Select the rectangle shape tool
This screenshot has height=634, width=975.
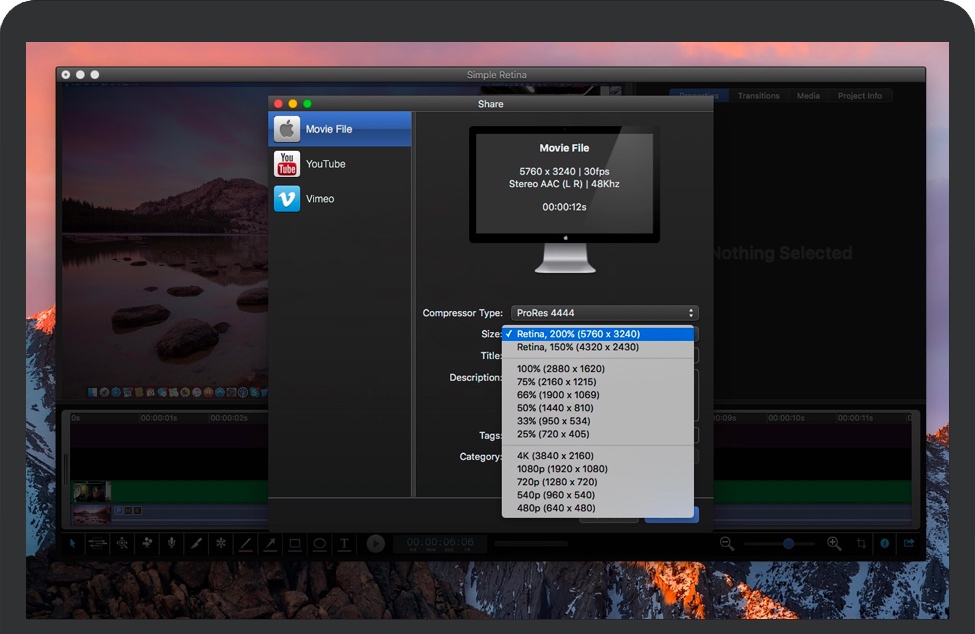pos(295,544)
